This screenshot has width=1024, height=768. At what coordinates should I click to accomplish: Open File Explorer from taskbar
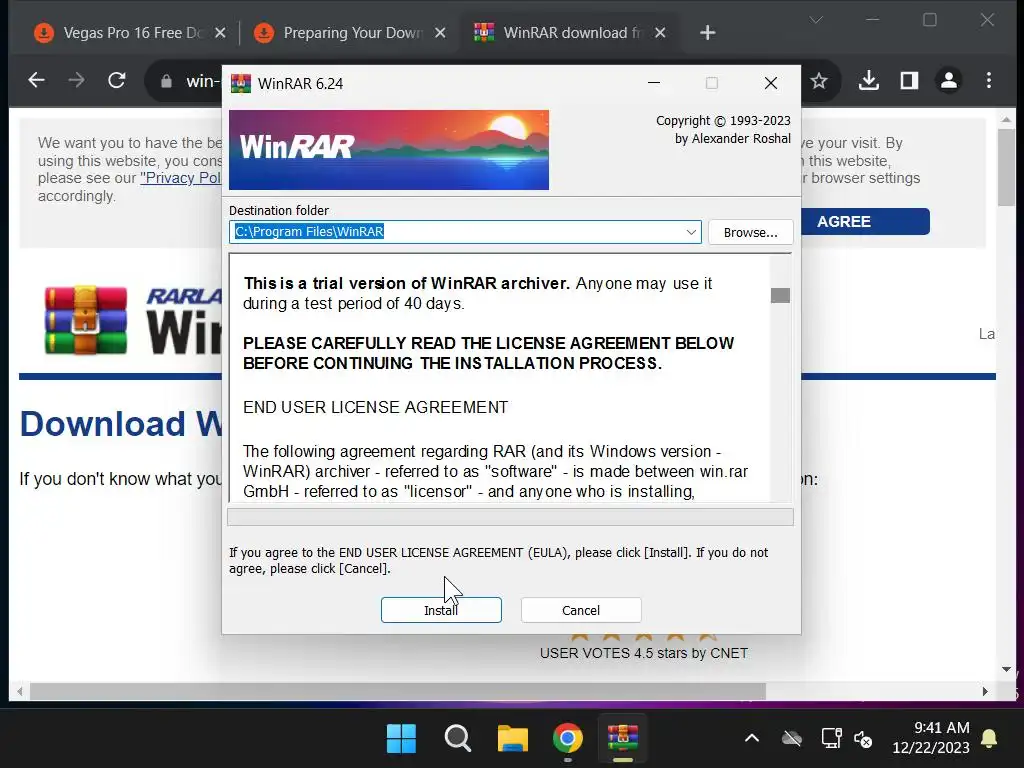pyautogui.click(x=513, y=739)
